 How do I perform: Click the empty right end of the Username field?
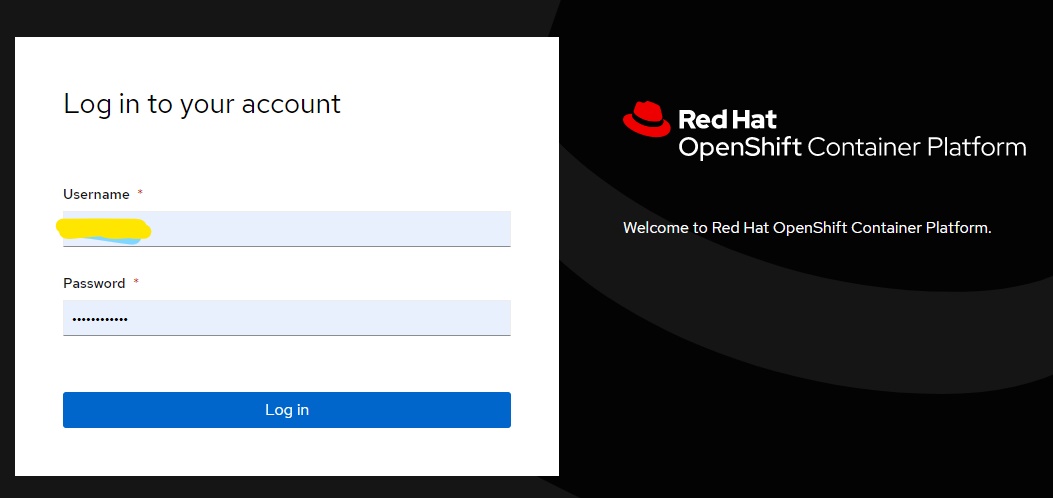coord(470,229)
